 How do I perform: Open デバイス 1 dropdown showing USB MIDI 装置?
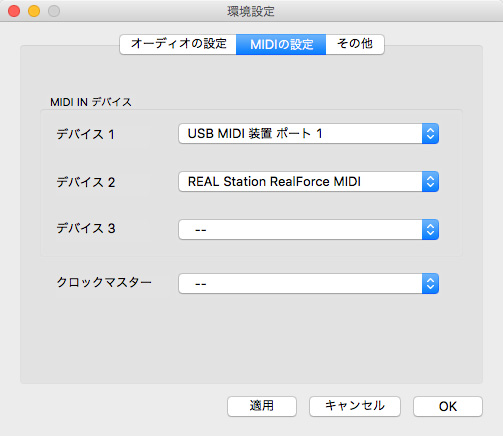click(x=308, y=134)
